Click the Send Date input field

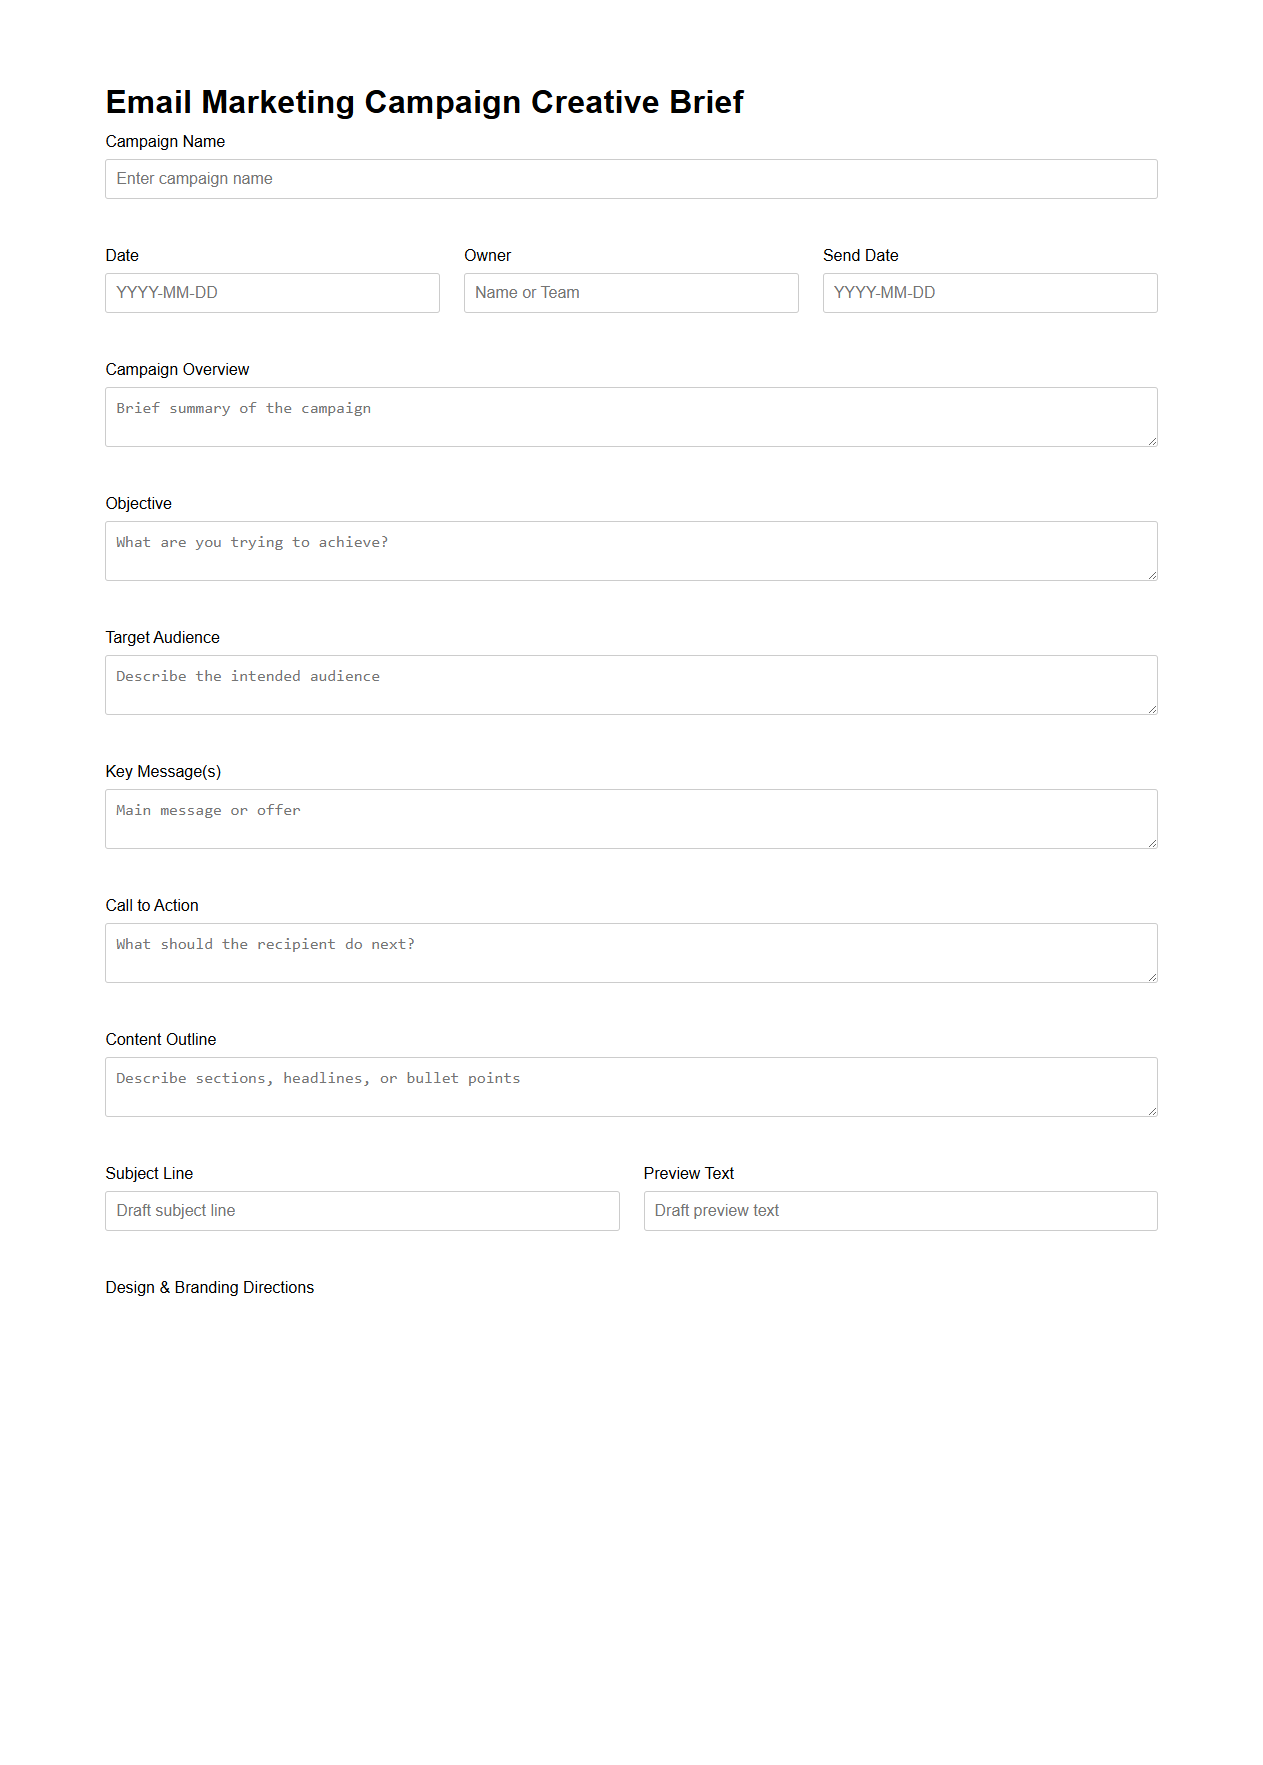click(x=988, y=292)
